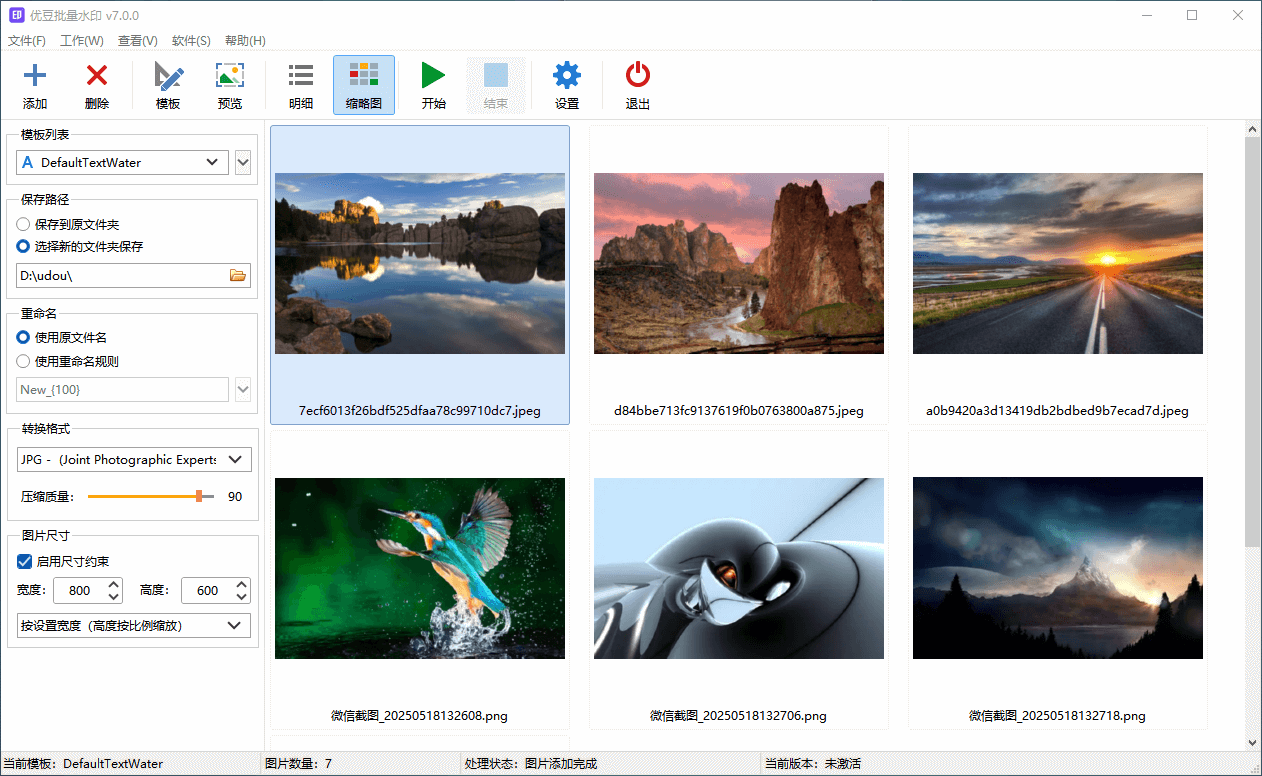Toggle enable size constraint (启用尺寸约束) checkbox
Image resolution: width=1262 pixels, height=776 pixels.
click(x=24, y=562)
